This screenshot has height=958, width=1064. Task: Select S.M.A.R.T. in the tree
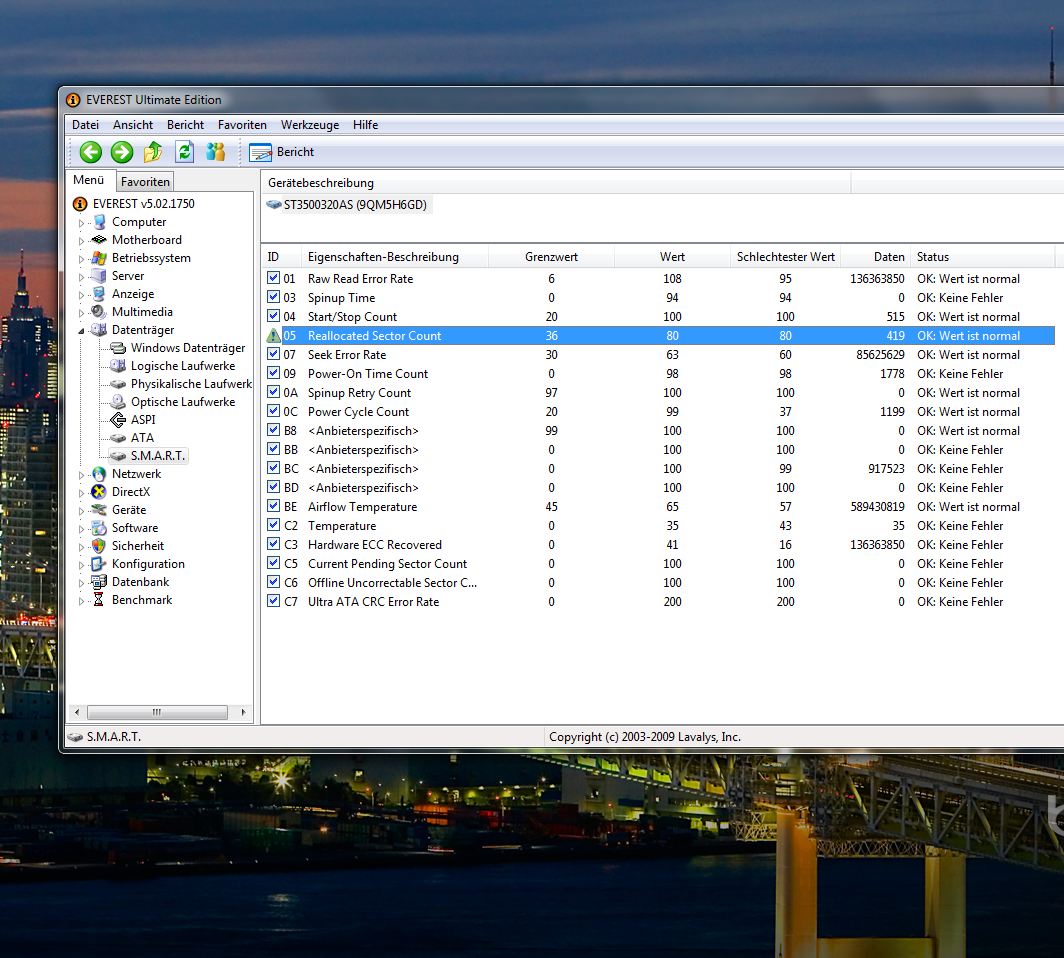click(x=158, y=456)
